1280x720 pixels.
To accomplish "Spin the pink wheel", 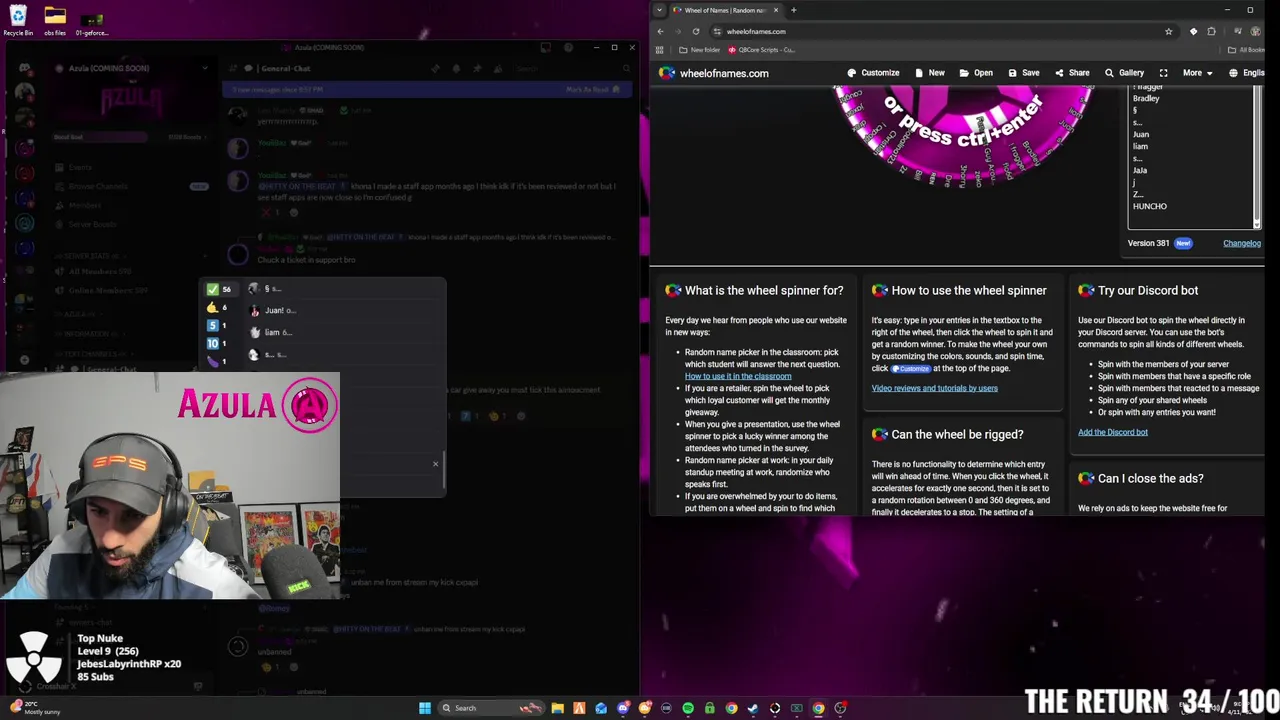I will point(963,135).
